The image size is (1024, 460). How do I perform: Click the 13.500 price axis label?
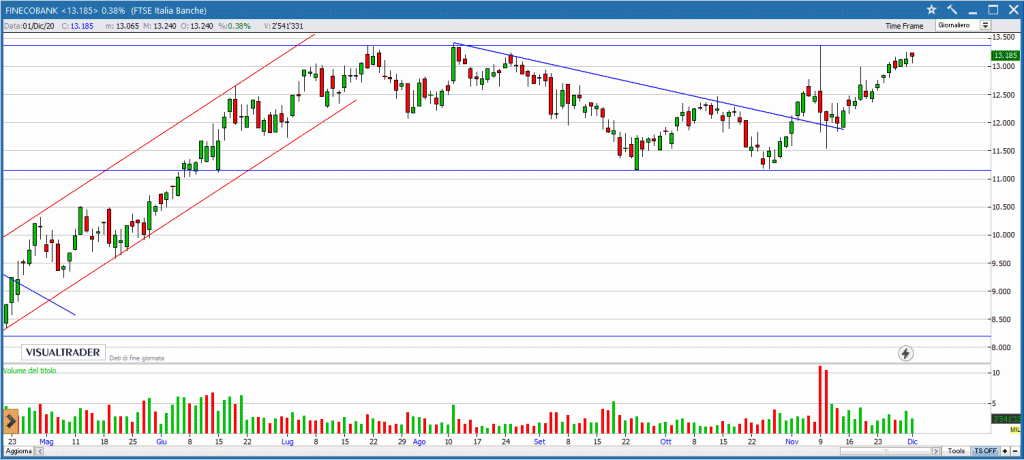(x=1004, y=38)
